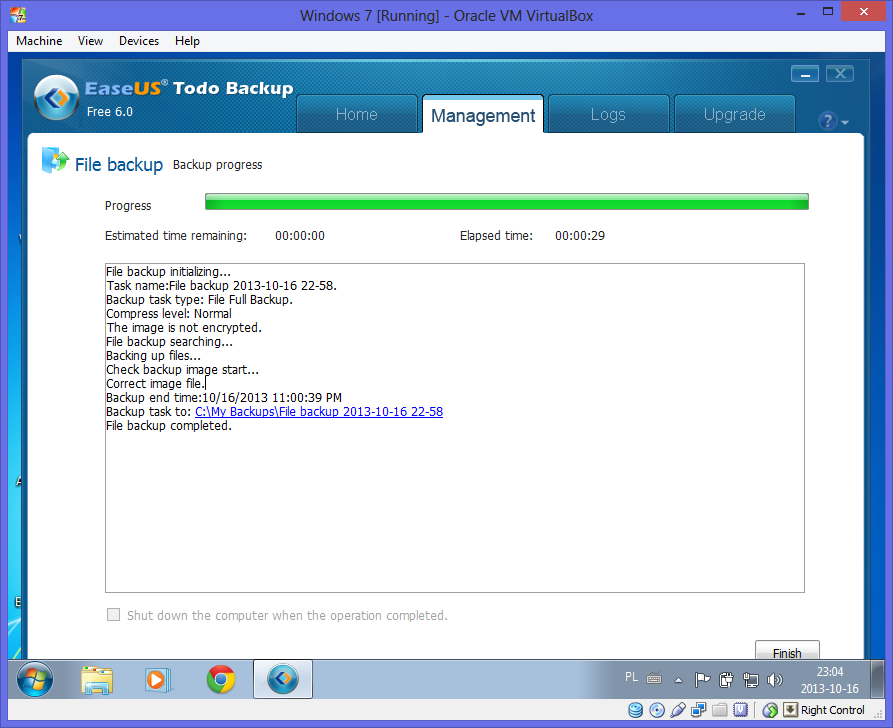Open VirtualBox Machine menu
This screenshot has width=893, height=728.
click(39, 41)
